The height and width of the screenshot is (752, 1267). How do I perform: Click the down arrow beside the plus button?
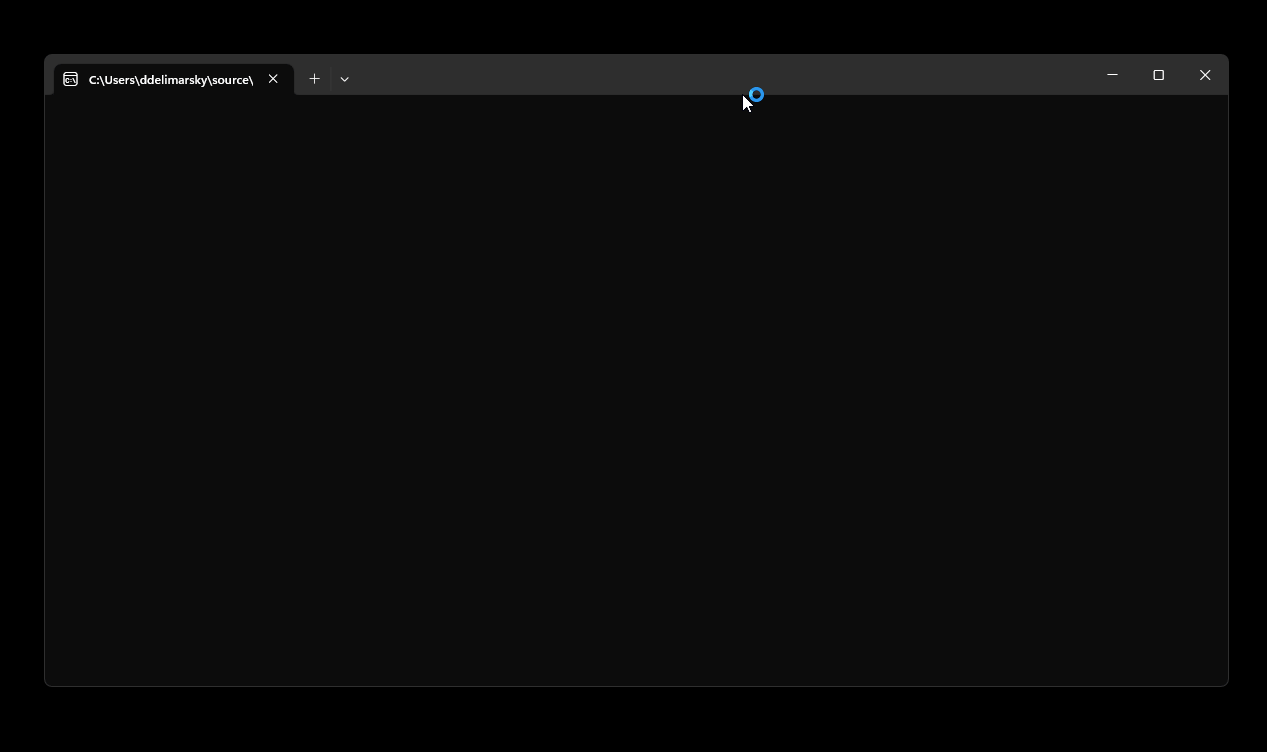344,78
